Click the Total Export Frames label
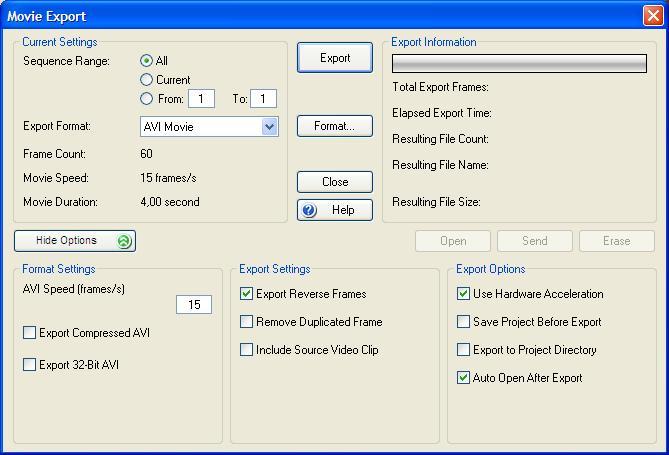The width and height of the screenshot is (669, 455). tap(440, 87)
